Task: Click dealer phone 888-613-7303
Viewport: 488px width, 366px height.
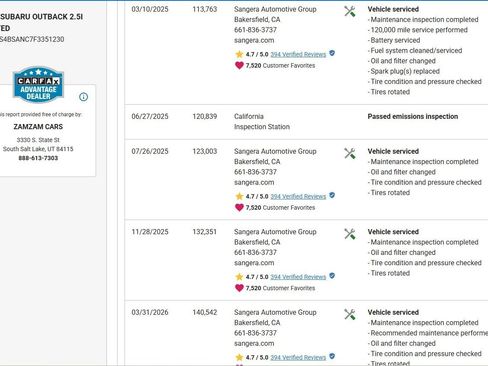Action: tap(38, 158)
